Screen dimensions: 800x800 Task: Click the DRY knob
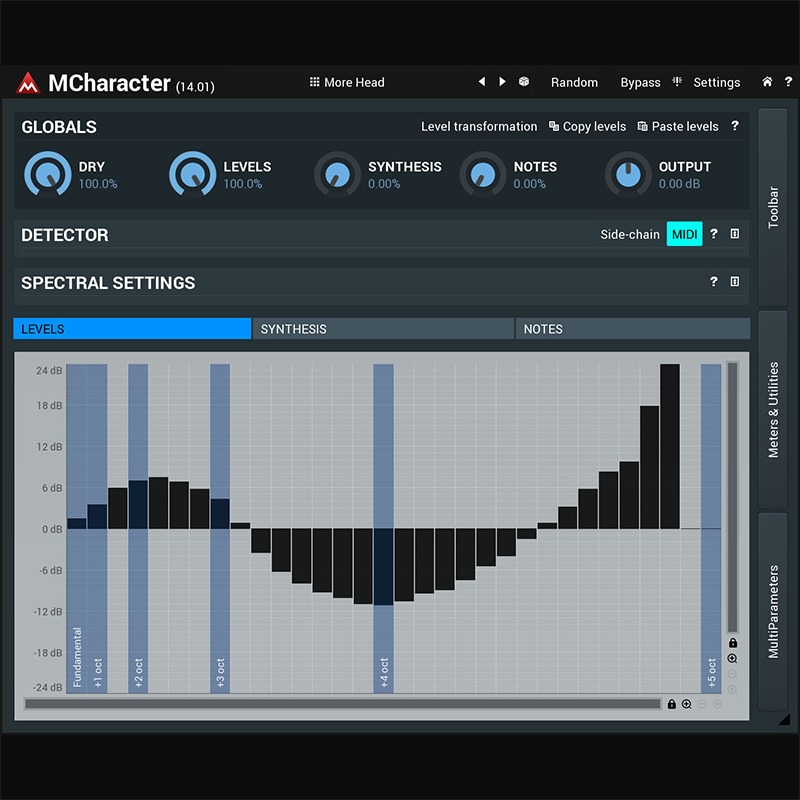pos(47,174)
